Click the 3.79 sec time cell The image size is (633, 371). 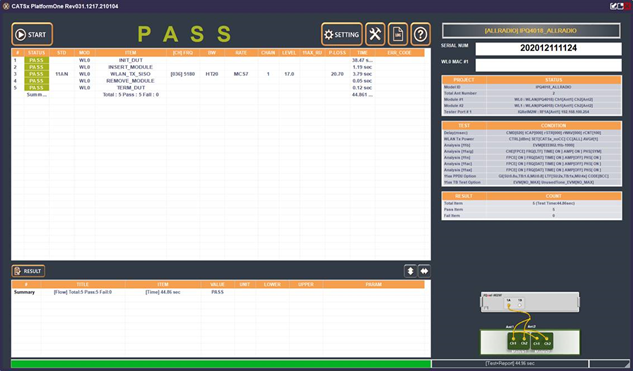point(362,74)
